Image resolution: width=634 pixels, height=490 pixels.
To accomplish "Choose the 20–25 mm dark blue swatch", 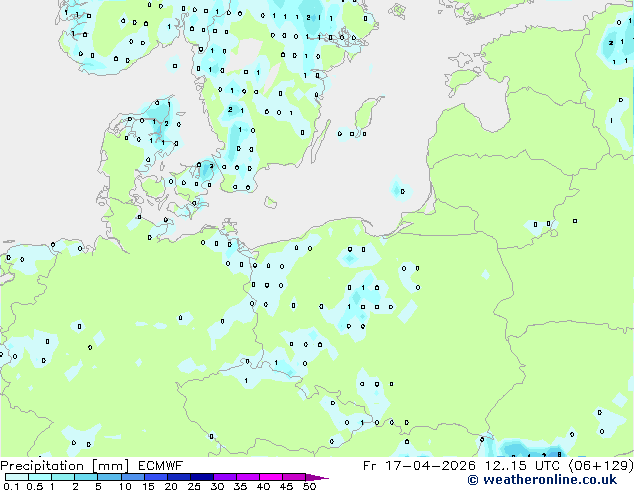I will pos(179,477).
